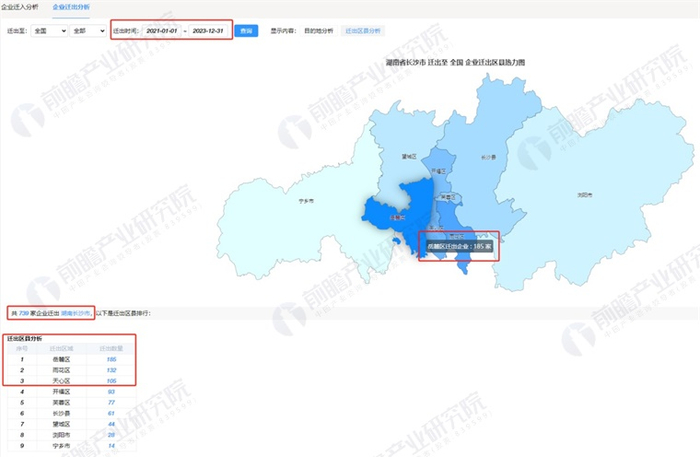
Task: Click 雨花区 in ranking table
Action: (61, 370)
